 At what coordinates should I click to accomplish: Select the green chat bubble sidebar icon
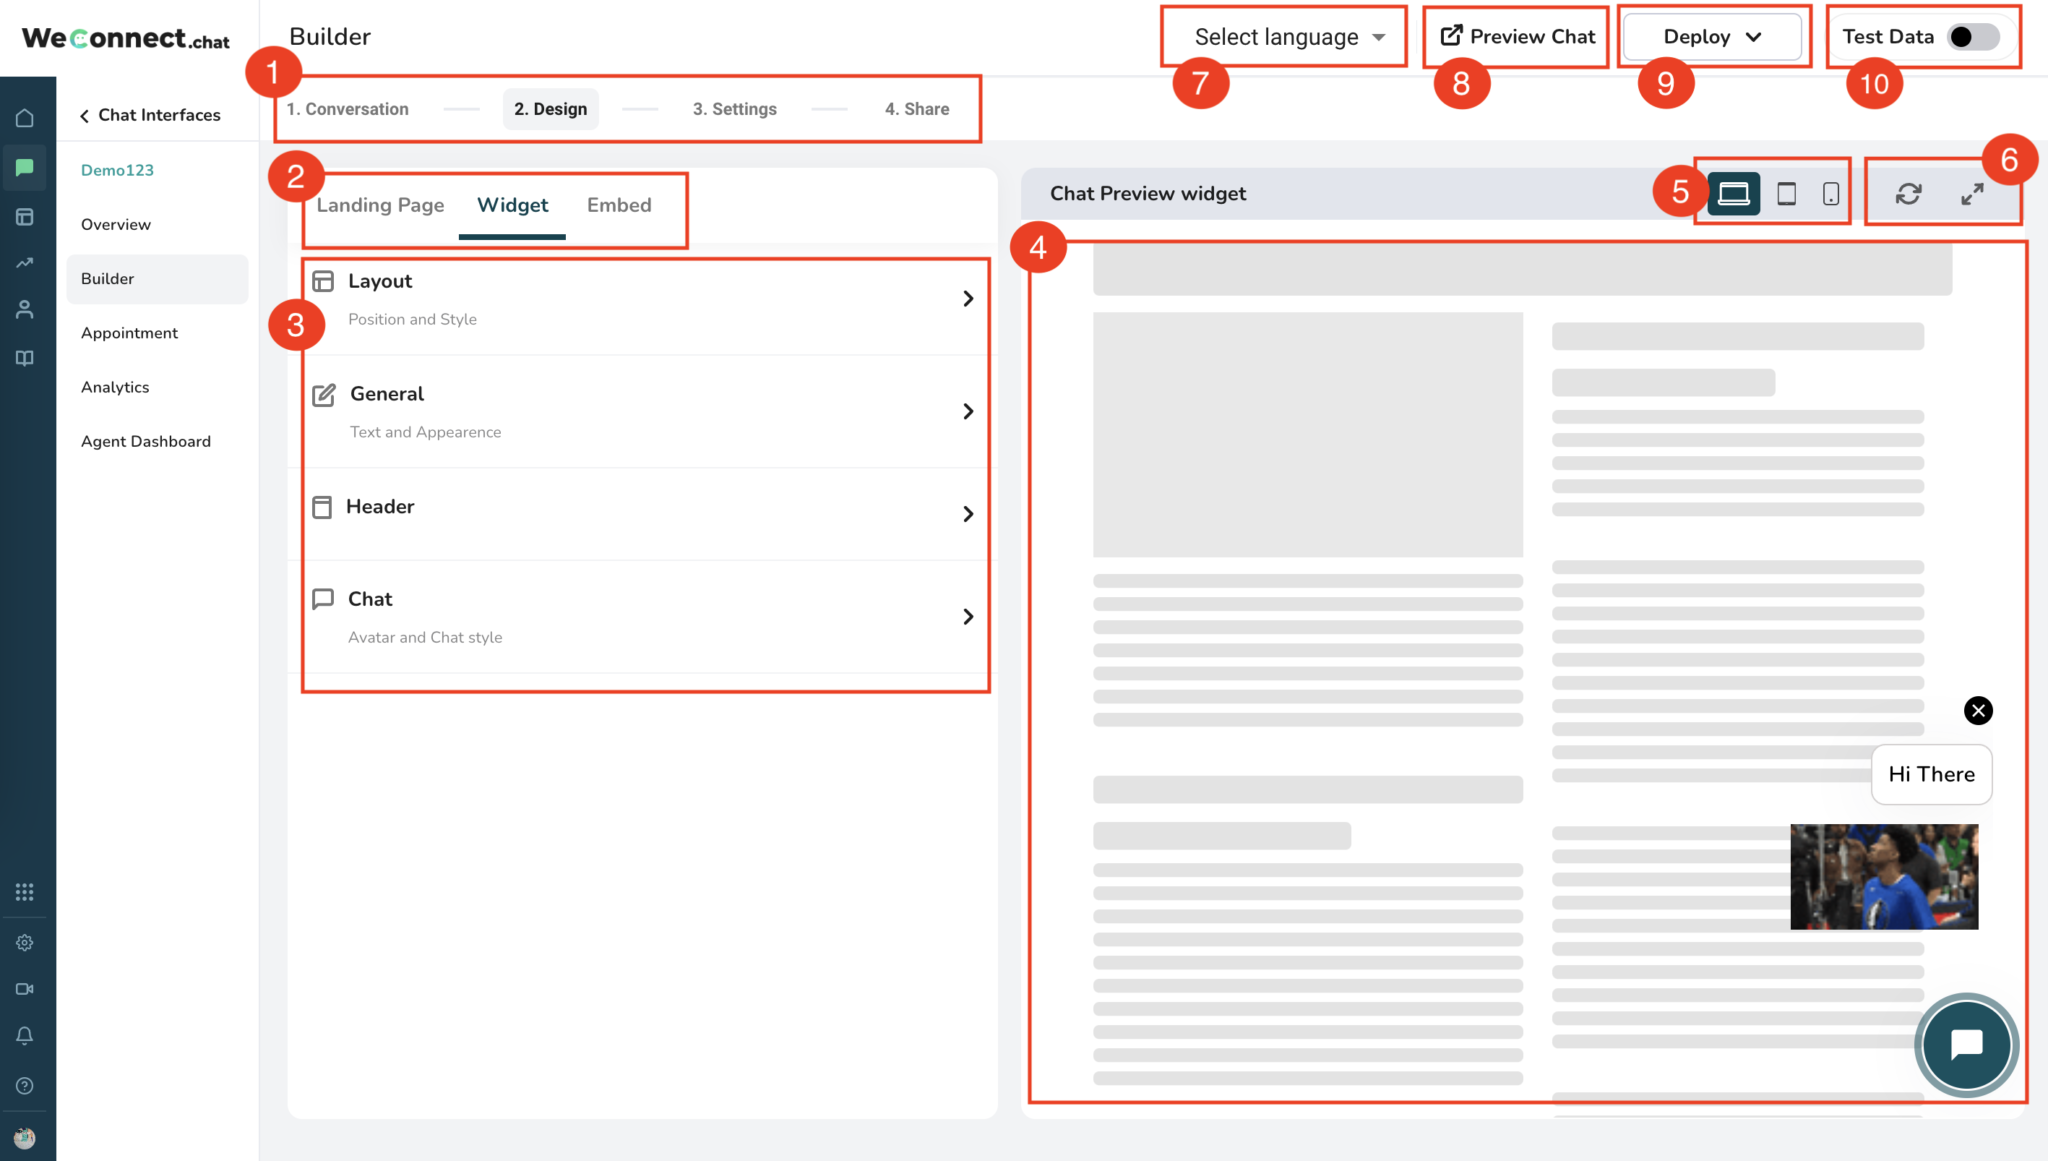(x=25, y=167)
